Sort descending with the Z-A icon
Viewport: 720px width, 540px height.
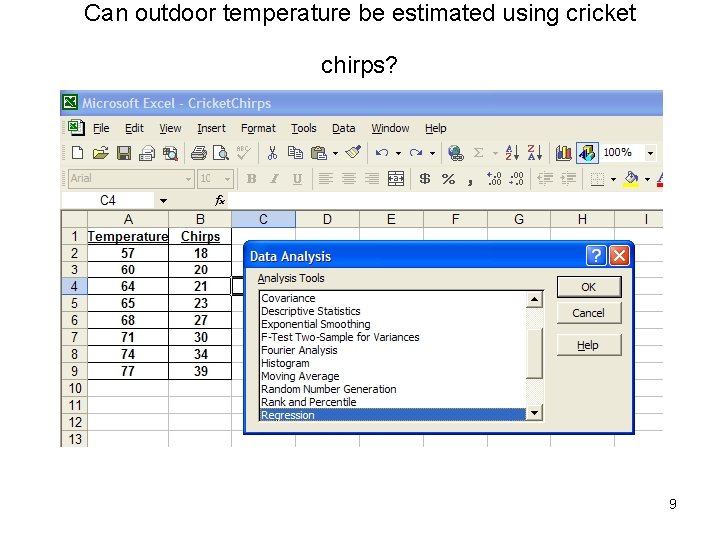(534, 153)
